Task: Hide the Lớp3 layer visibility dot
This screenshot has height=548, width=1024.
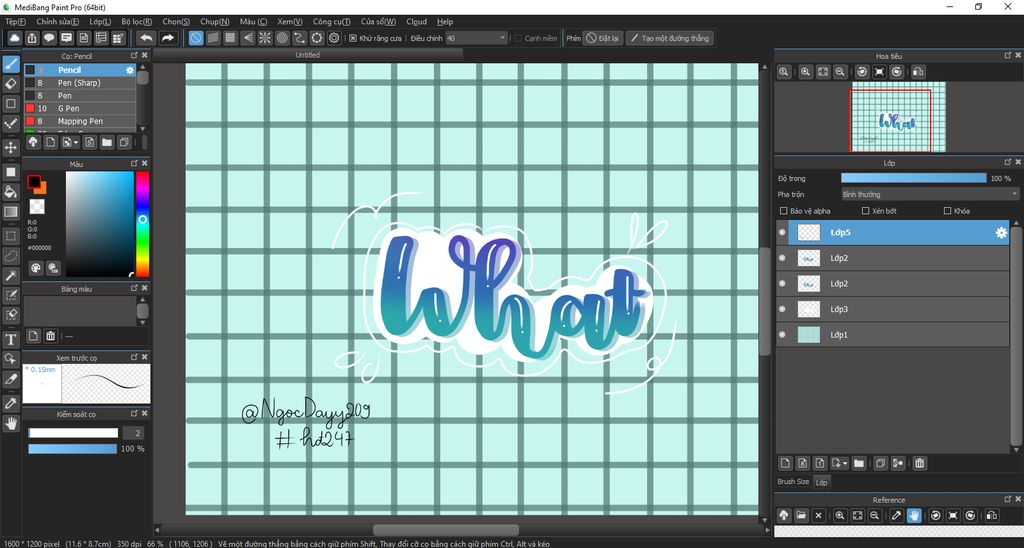Action: (x=782, y=309)
